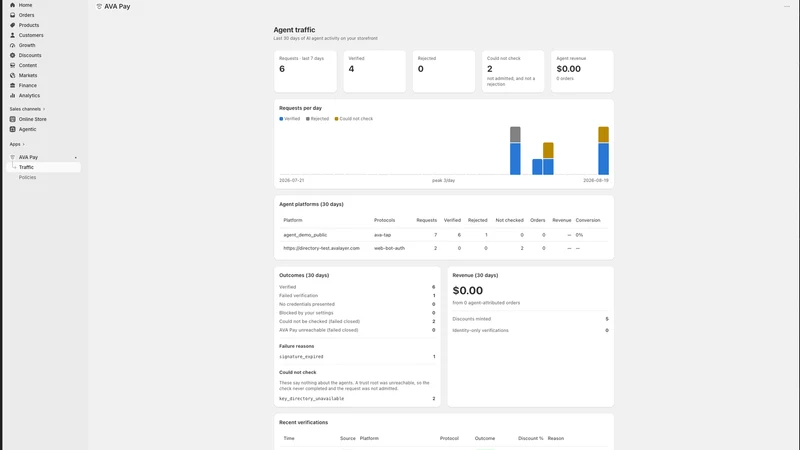
Task: Click the Discounts minted row
Action: pos(531,319)
